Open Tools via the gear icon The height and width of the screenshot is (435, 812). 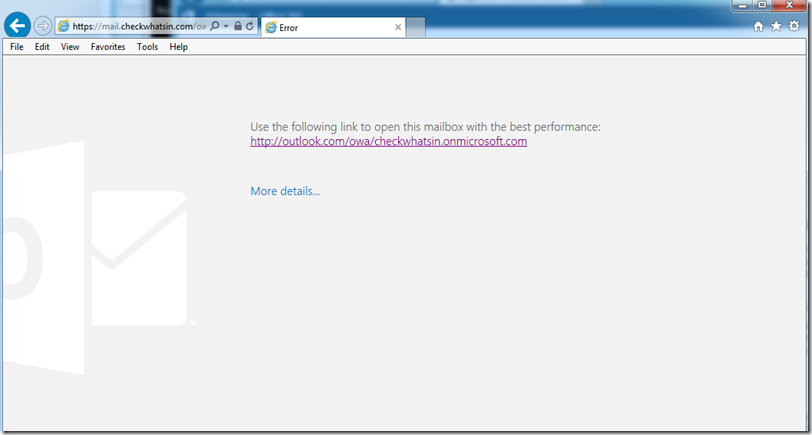coord(794,26)
